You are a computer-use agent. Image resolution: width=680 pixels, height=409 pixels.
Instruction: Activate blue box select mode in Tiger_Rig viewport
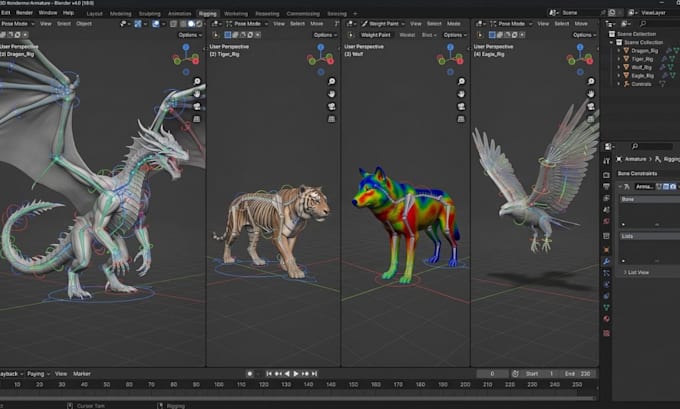pyautogui.click(x=228, y=35)
